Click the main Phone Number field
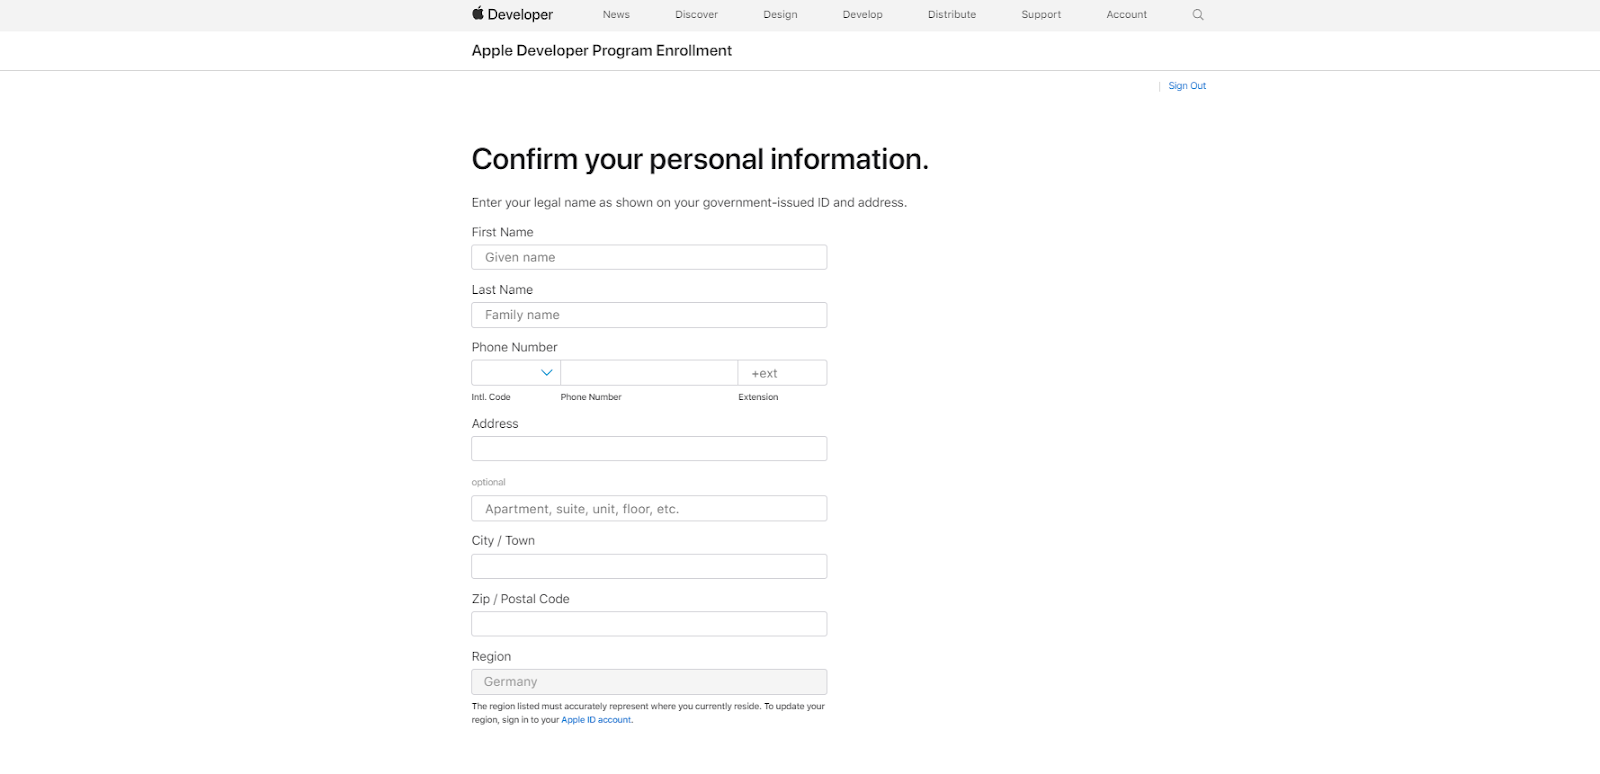Image resolution: width=1600 pixels, height=774 pixels. [x=649, y=373]
